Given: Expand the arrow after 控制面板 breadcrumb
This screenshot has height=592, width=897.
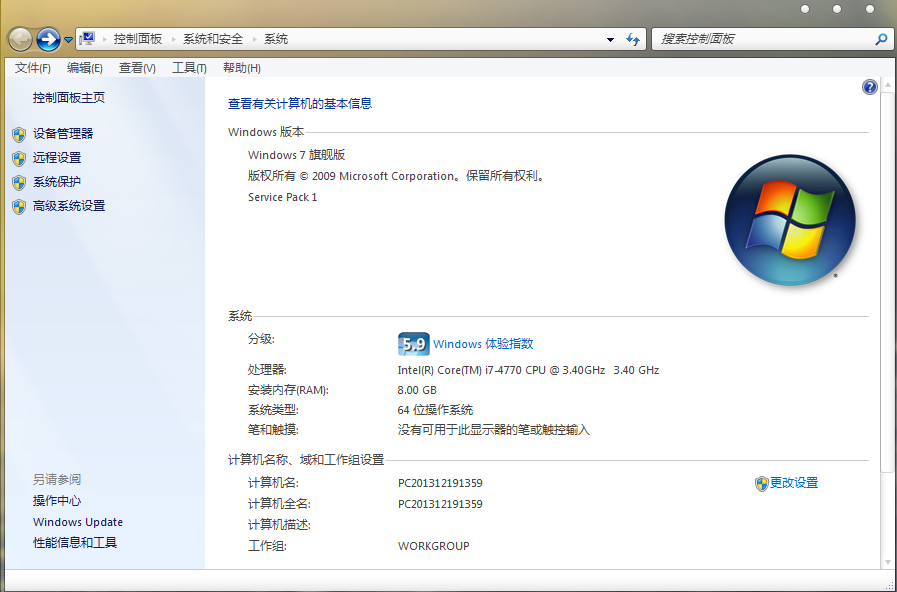Looking at the screenshot, I should (173, 39).
